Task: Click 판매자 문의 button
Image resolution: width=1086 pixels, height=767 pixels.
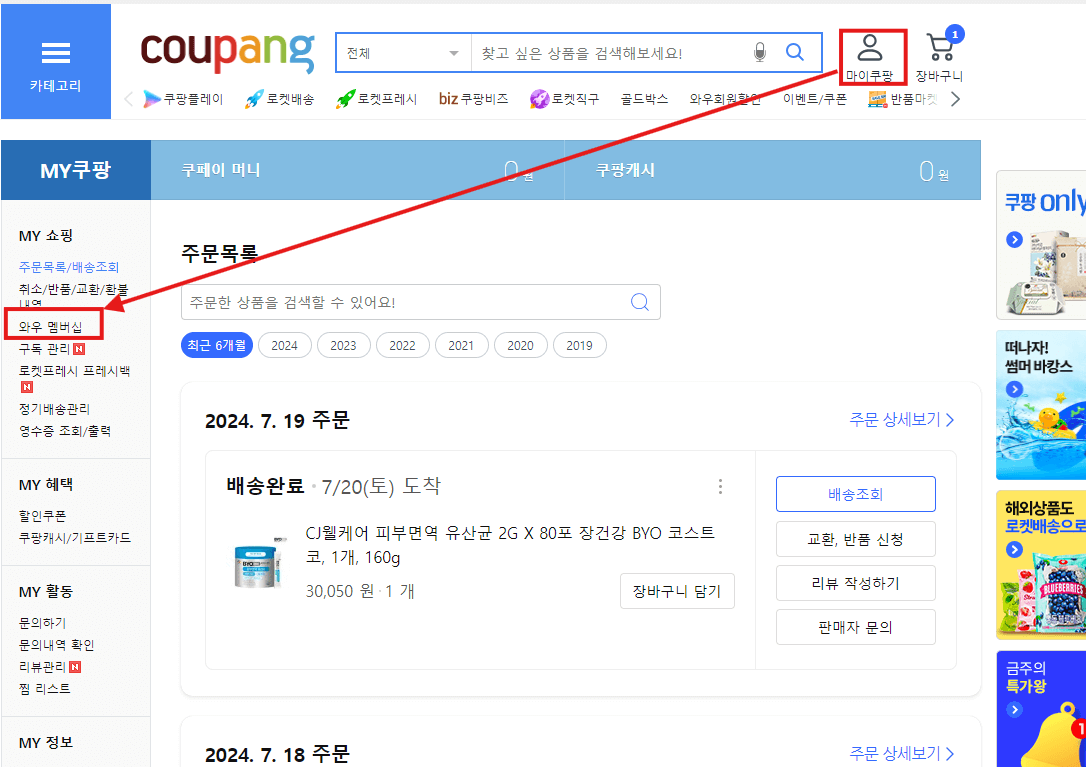Action: tap(855, 628)
